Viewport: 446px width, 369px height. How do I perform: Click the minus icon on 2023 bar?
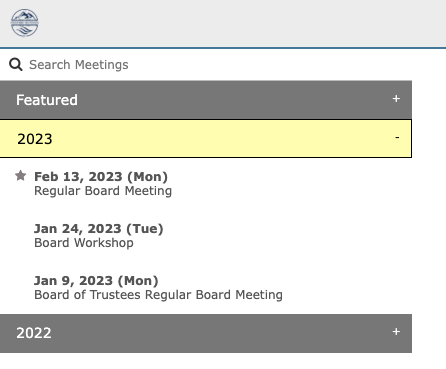(x=397, y=137)
